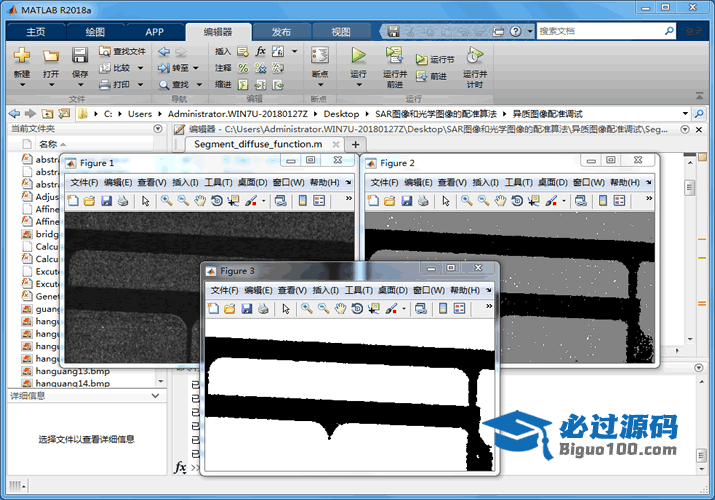Image resolution: width=715 pixels, height=500 pixels.
Task: Open Tools menu in Figure 2
Action: [x=519, y=183]
